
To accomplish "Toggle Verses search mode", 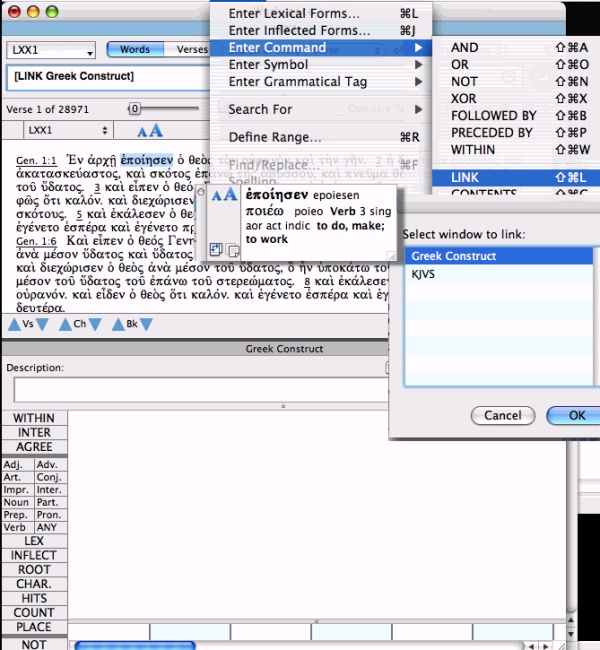I will click(x=192, y=49).
